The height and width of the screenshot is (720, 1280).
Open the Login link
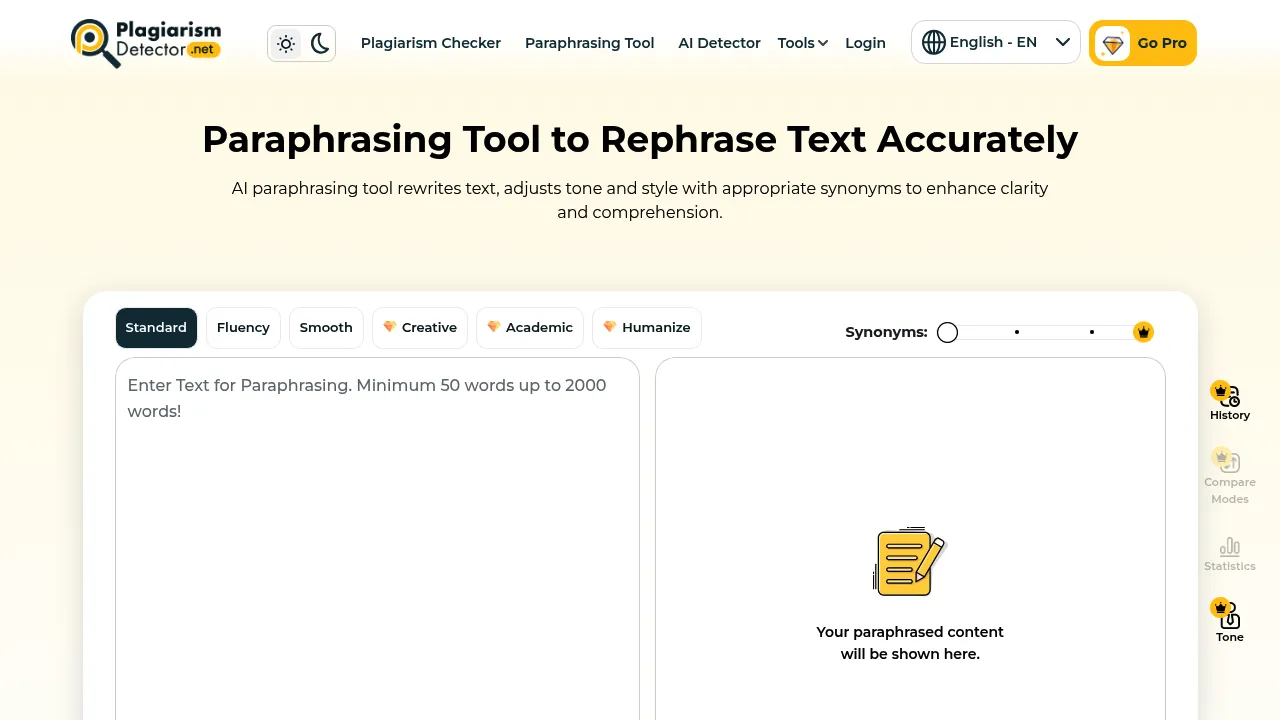865,43
